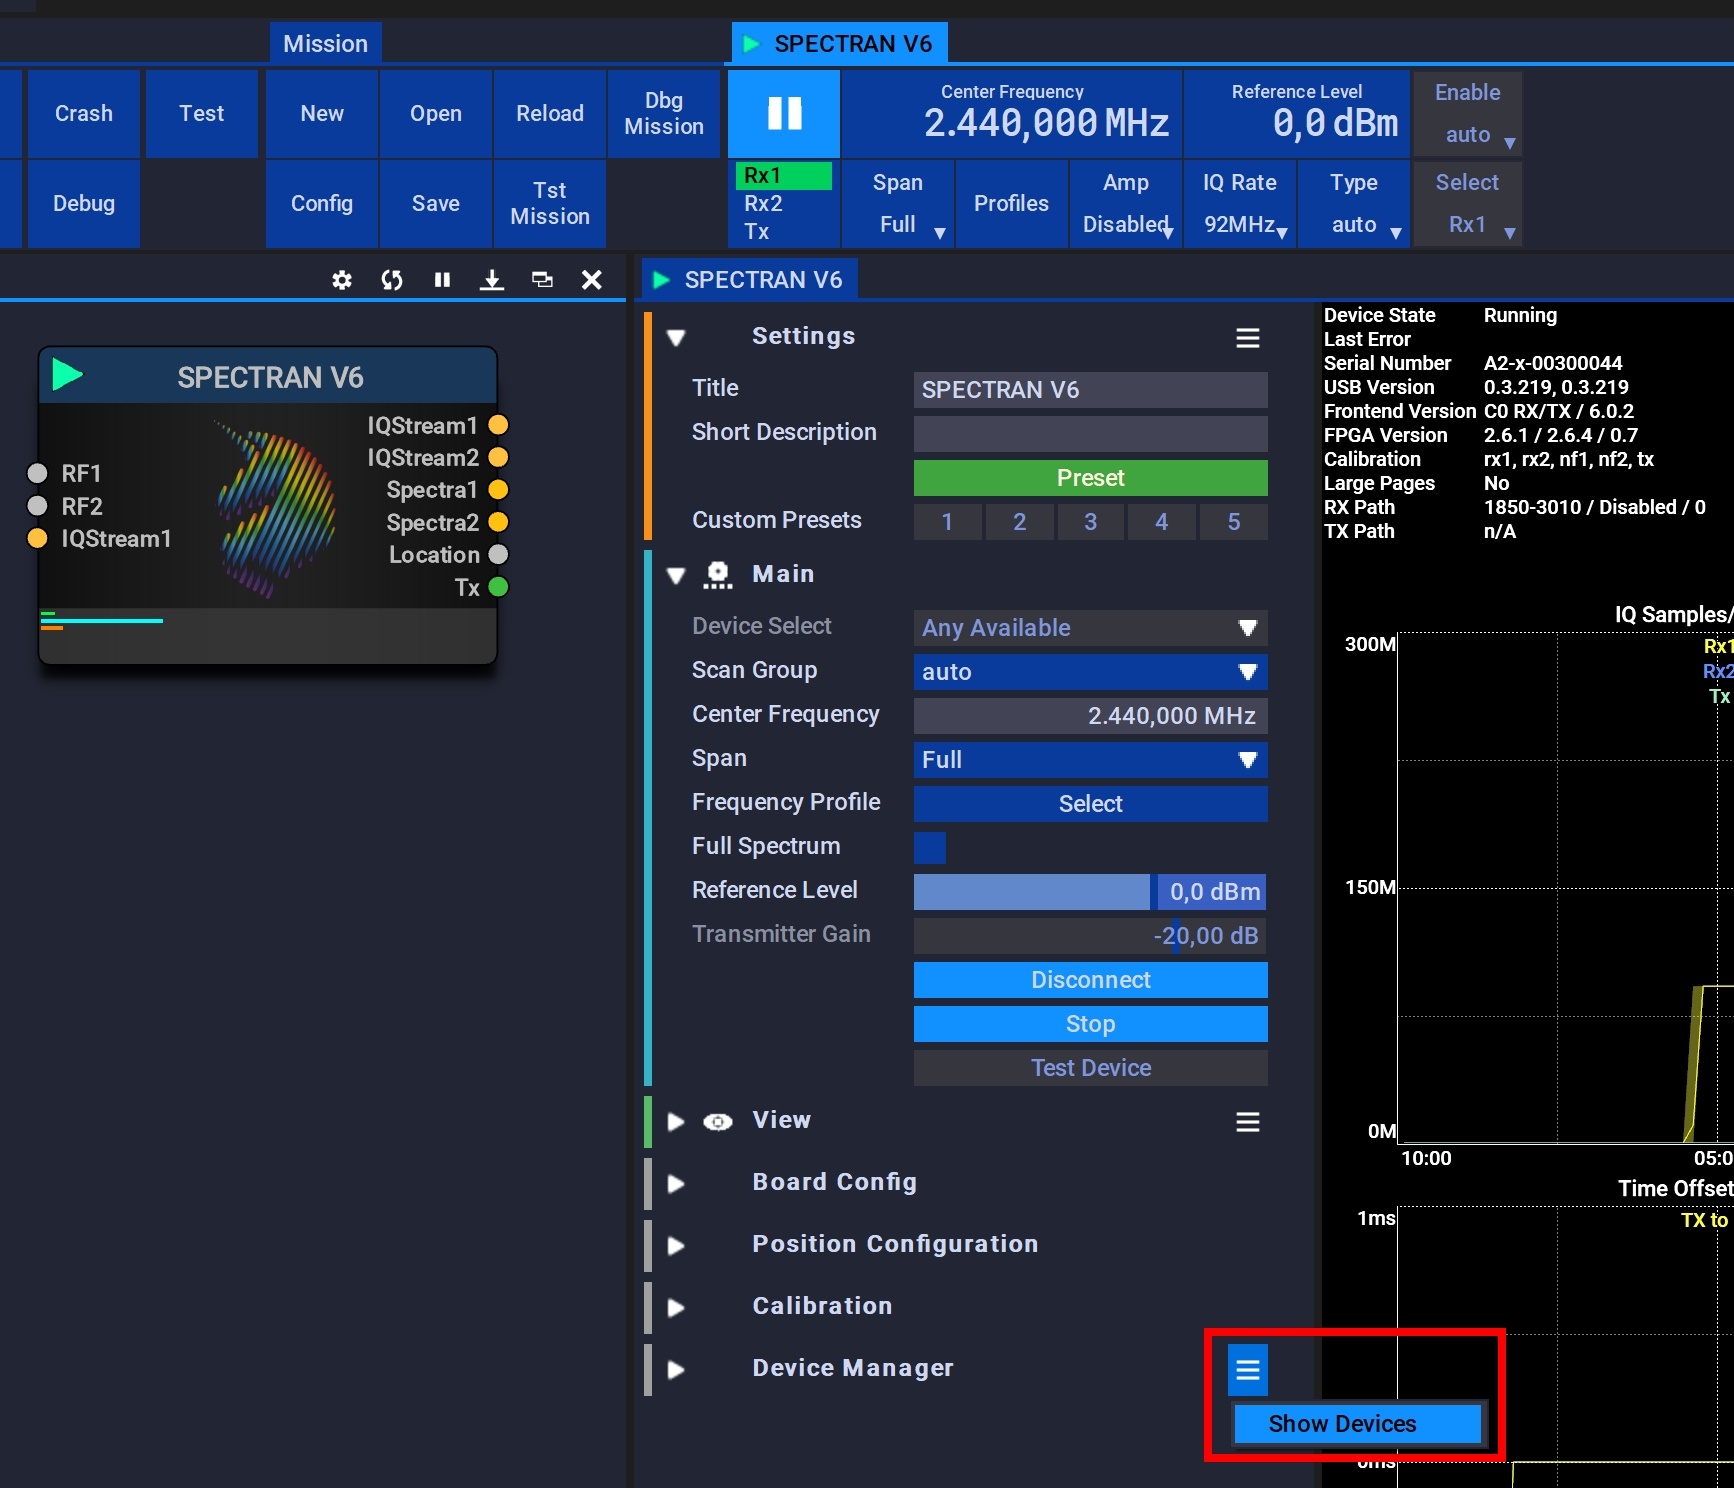Click the Spectra2 output connector dot
Screen dimensions: 1734x1488
498,522
